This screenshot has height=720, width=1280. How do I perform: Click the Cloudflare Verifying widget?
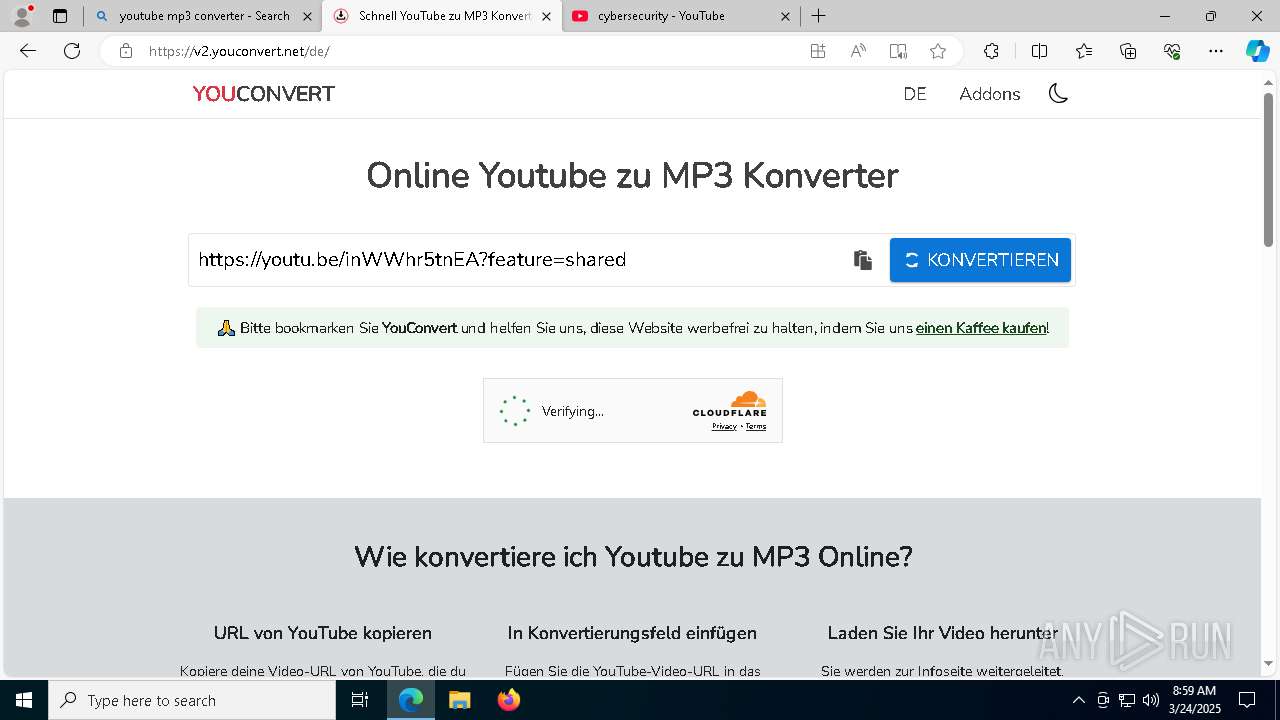(632, 411)
